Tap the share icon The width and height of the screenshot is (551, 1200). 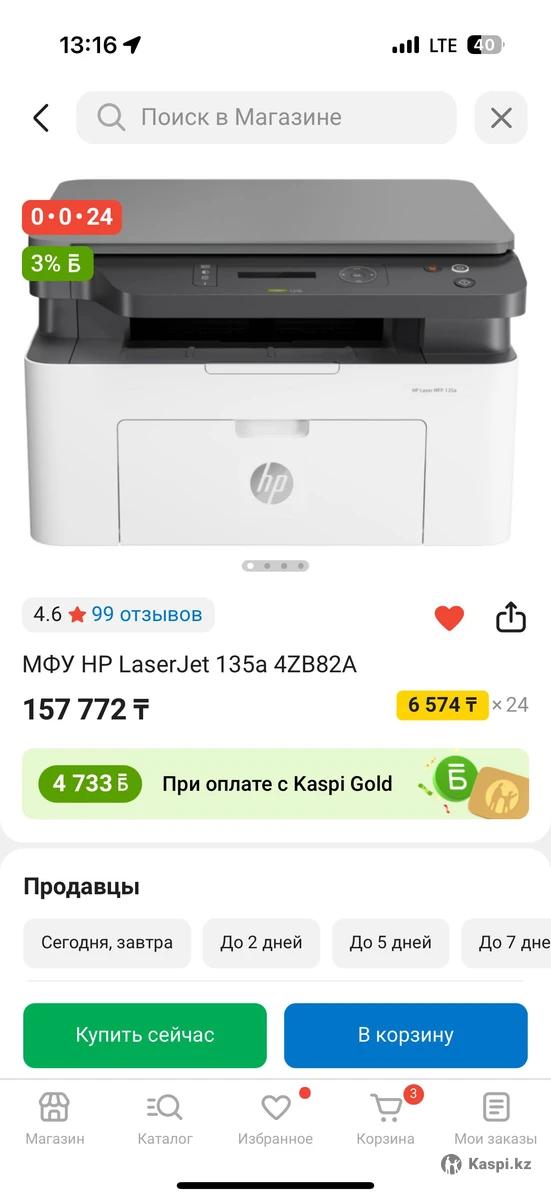coord(511,617)
